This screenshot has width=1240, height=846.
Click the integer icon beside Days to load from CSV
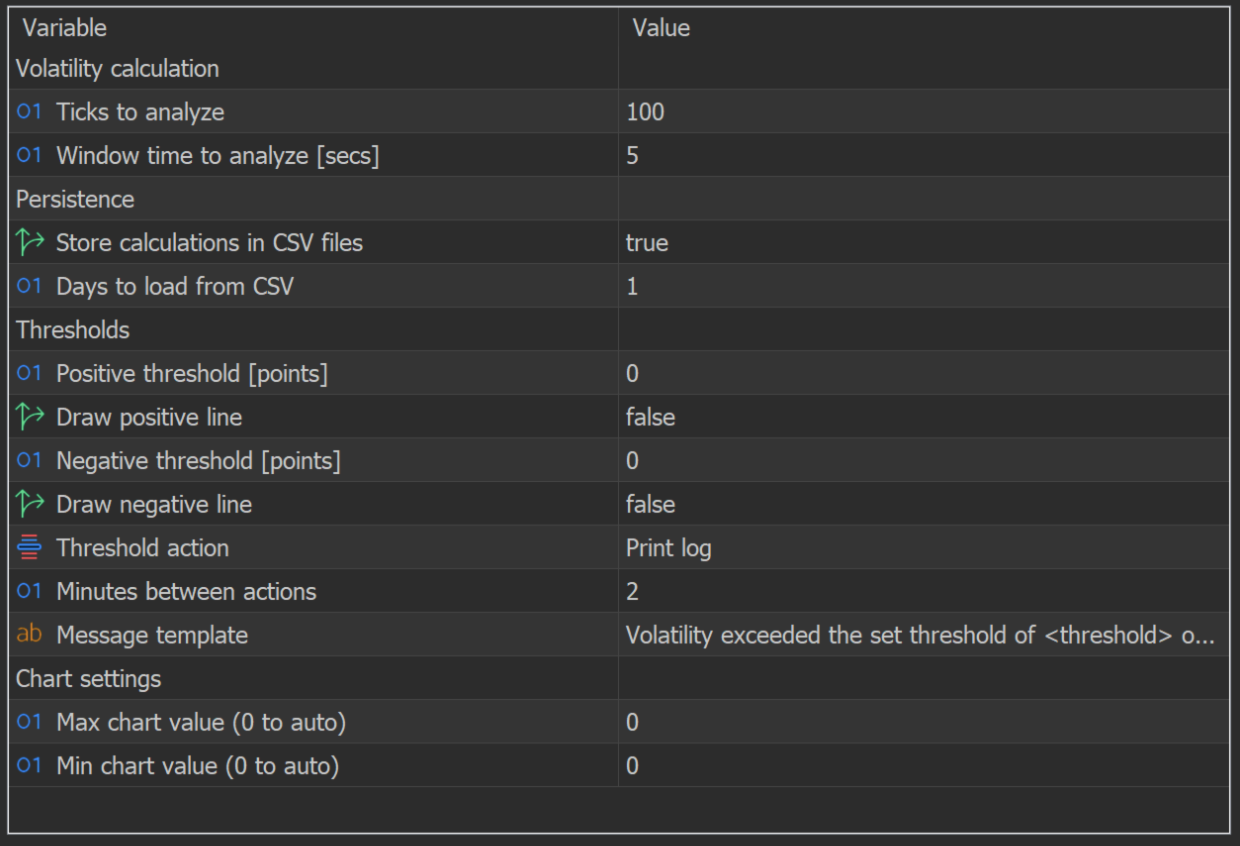click(x=29, y=286)
